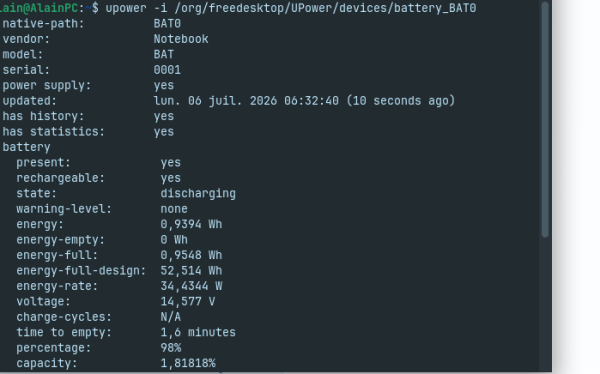Click the voltage value 14,577 V
Screen dimensions: 600x374
(x=188, y=302)
